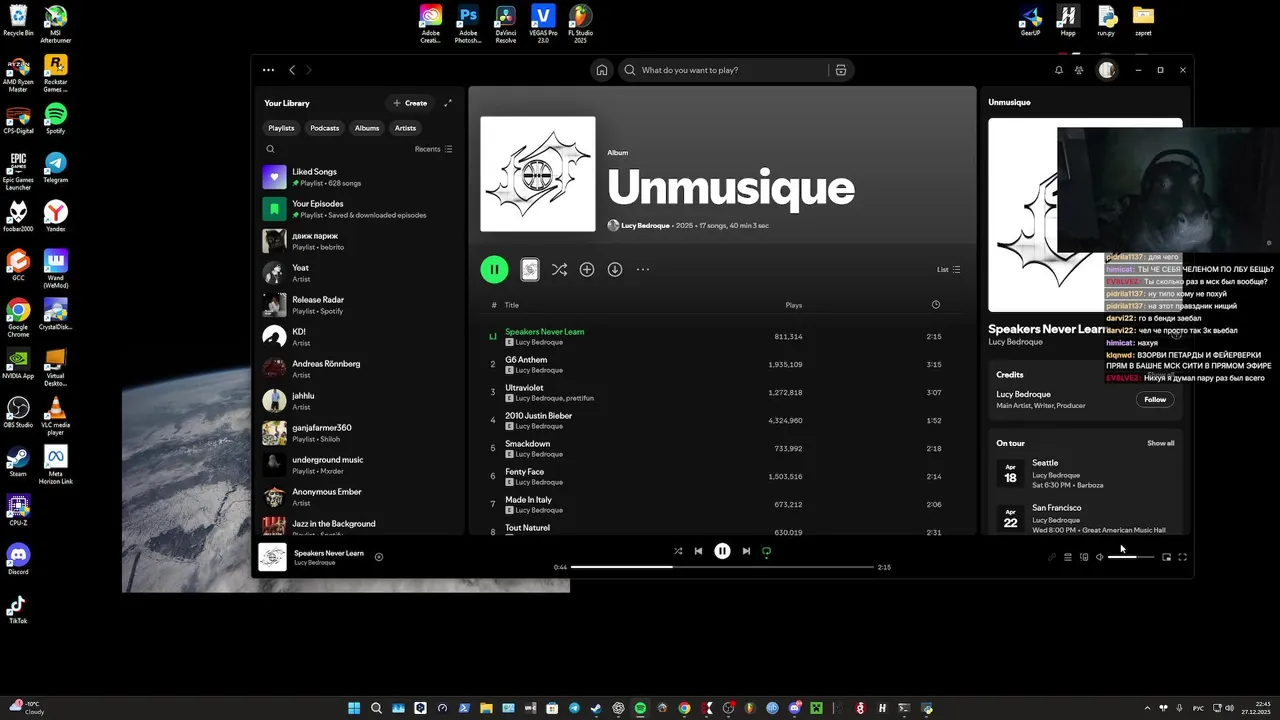
Task: Open Unmusique album cover art
Action: point(538,174)
